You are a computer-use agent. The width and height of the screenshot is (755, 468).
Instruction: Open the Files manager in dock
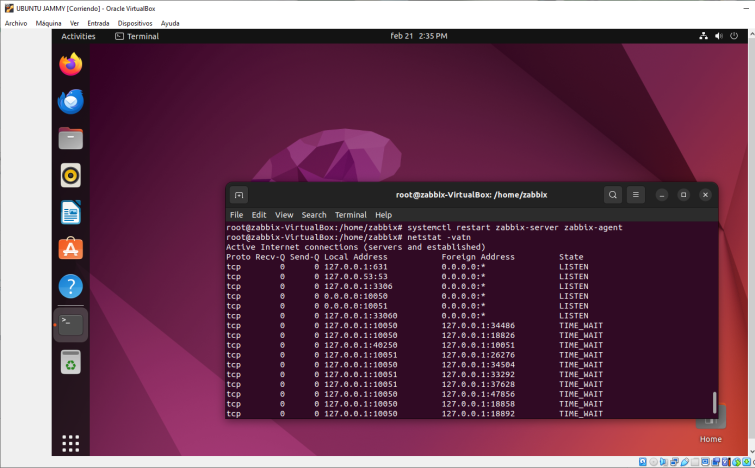coord(71,138)
